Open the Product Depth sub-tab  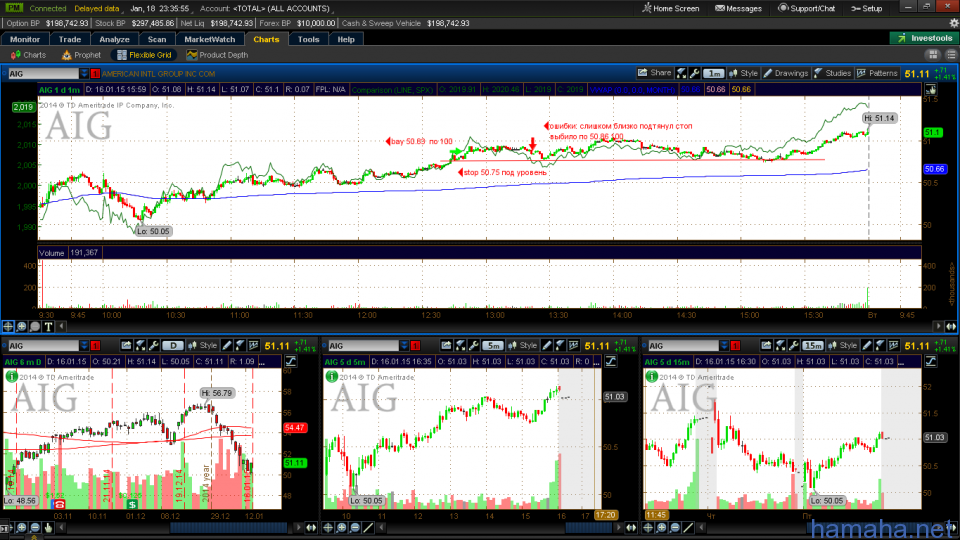coord(217,55)
